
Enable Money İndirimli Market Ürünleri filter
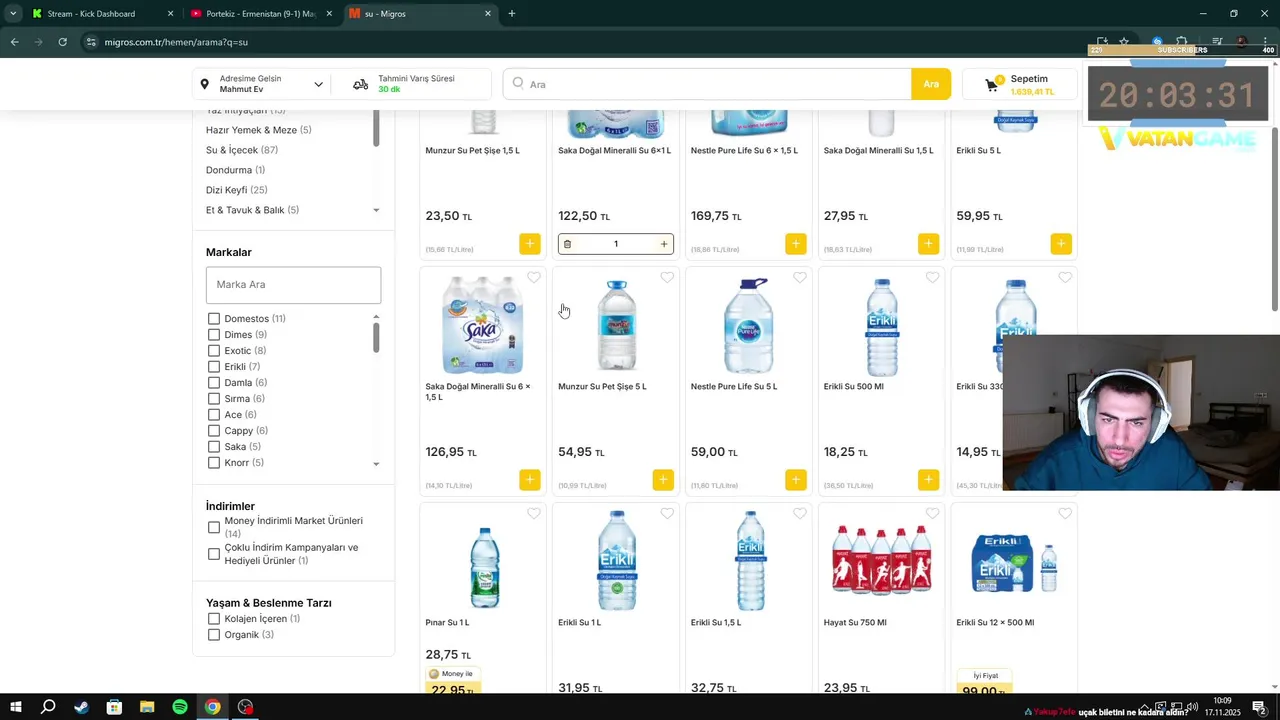click(x=214, y=527)
